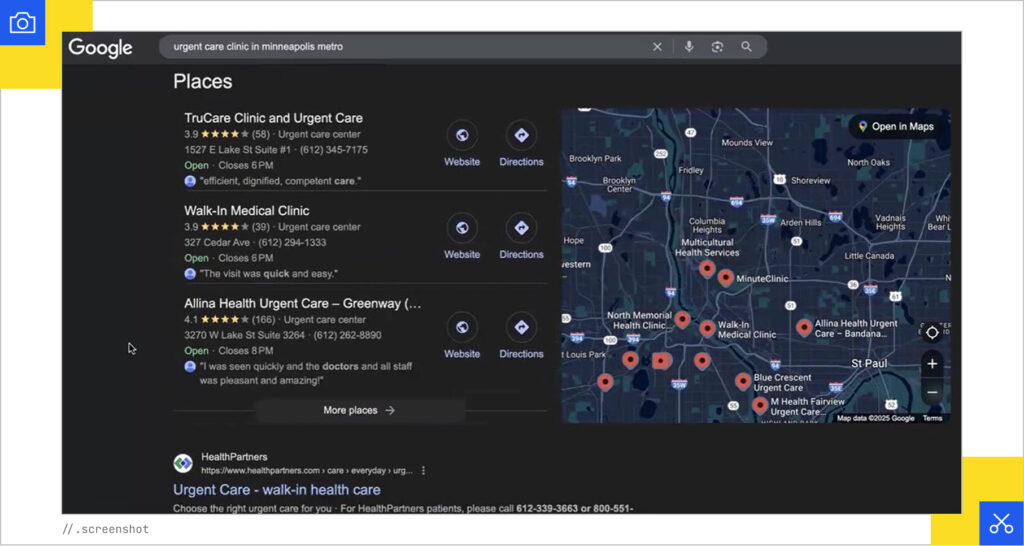
Task: Get directions to Walk-In Medical Clinic
Action: pos(521,229)
